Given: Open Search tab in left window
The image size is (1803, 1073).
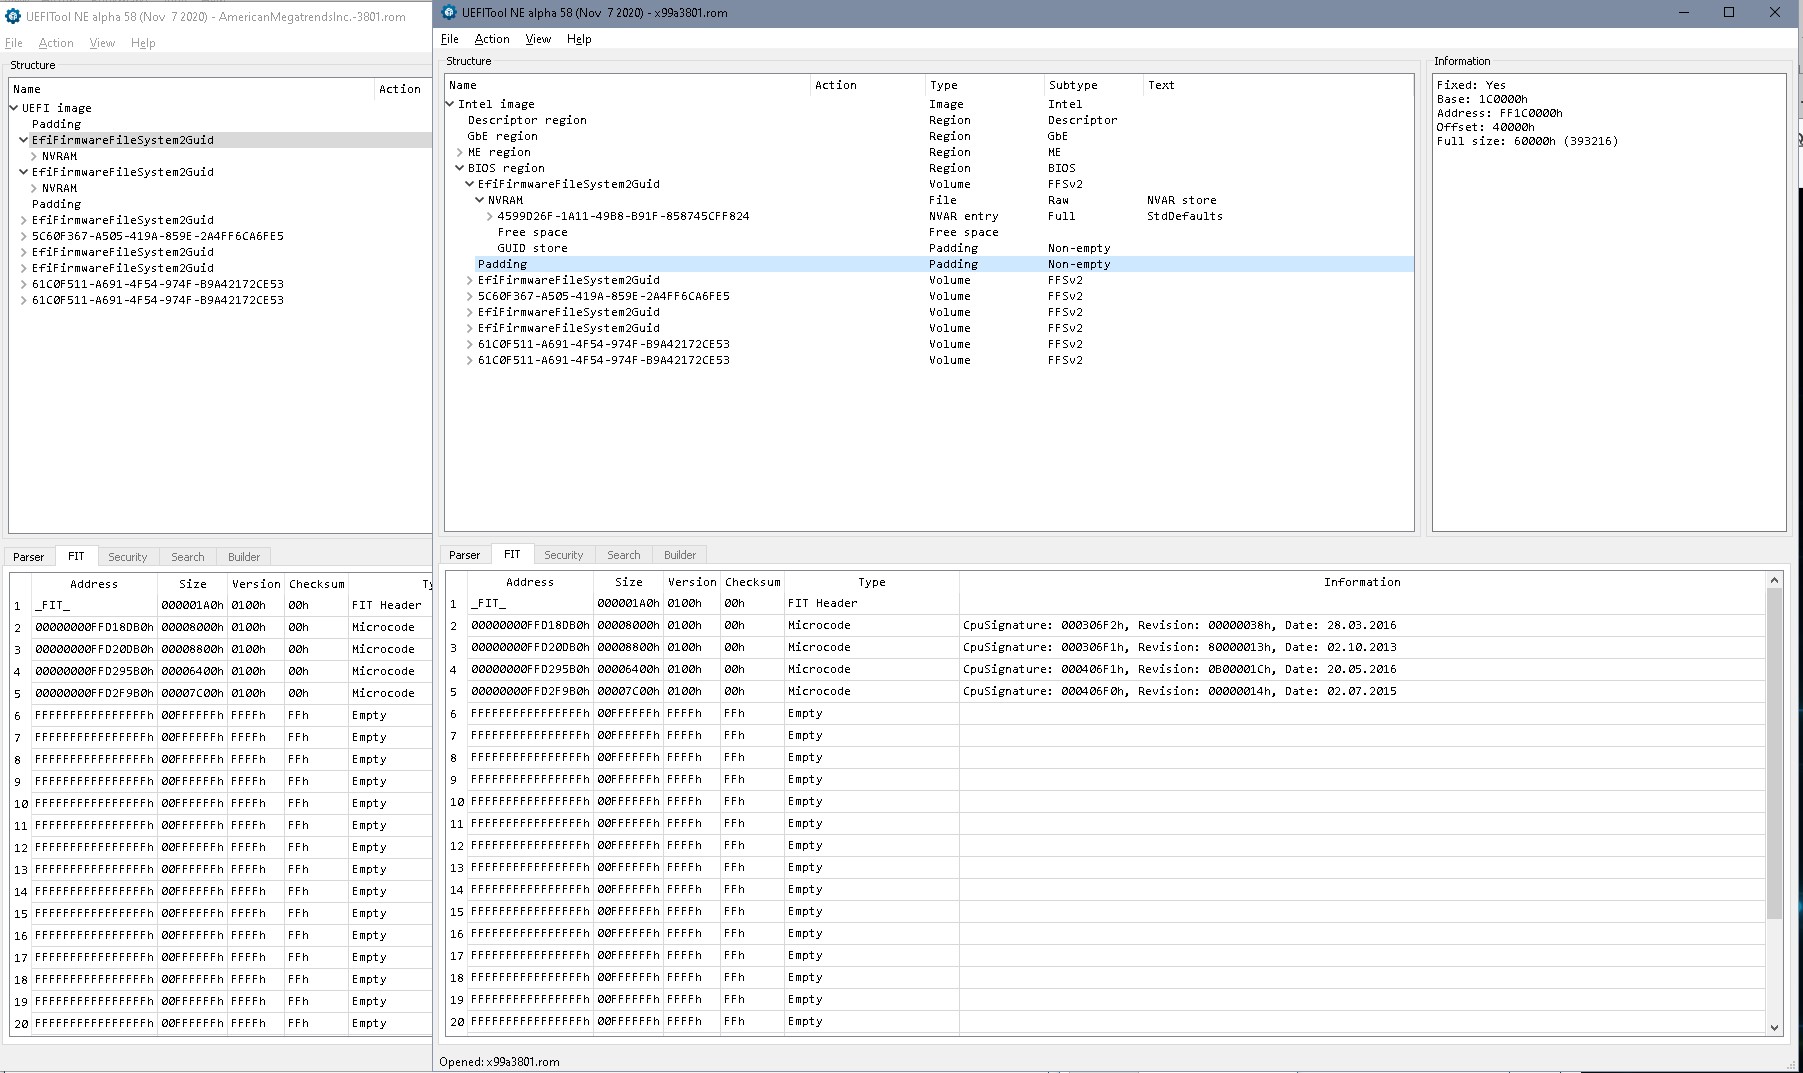Looking at the screenshot, I should [x=187, y=557].
